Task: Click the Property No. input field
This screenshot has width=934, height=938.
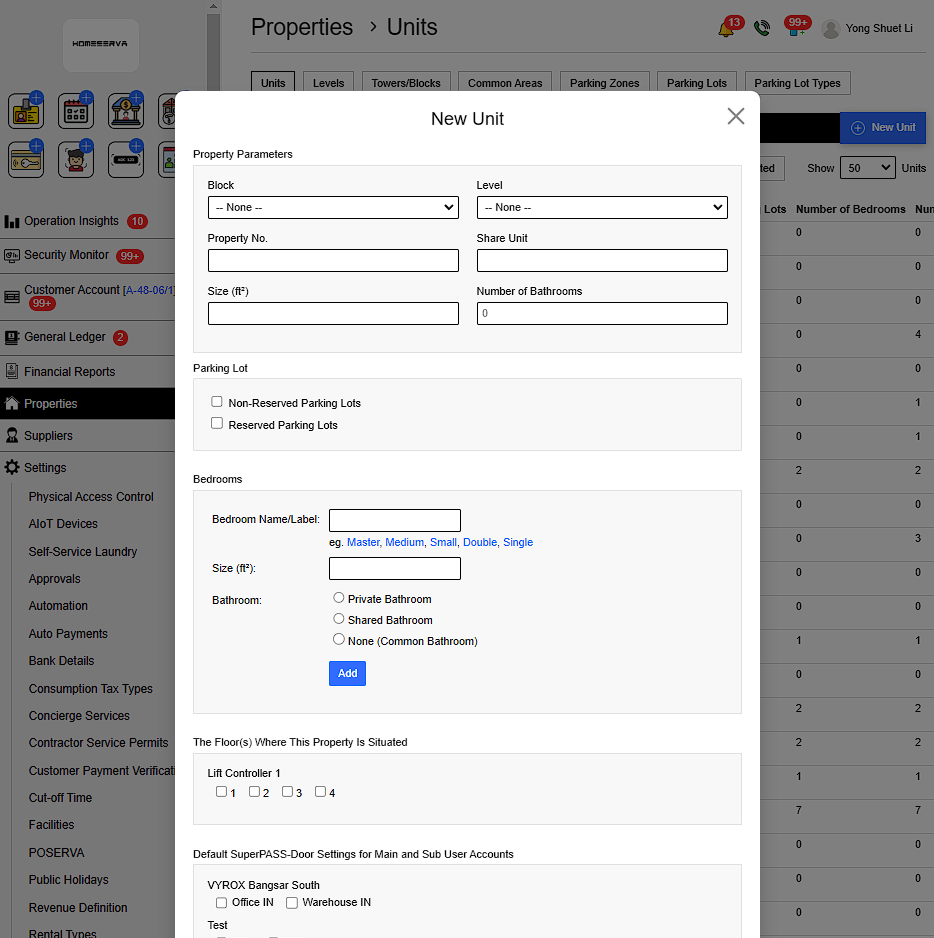Action: (x=333, y=260)
